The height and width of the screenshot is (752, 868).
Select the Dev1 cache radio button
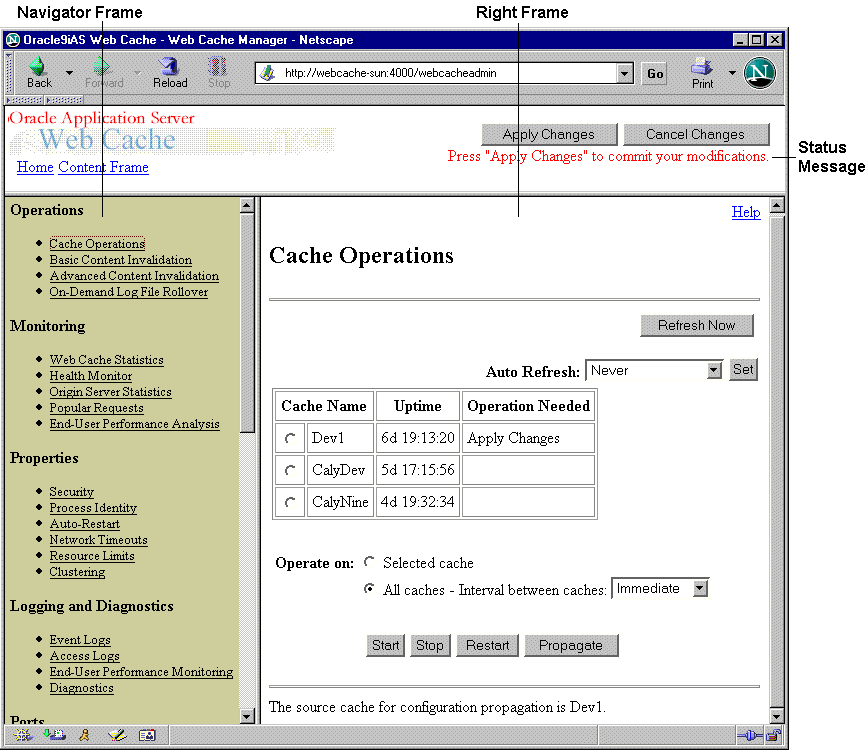pyautogui.click(x=290, y=439)
